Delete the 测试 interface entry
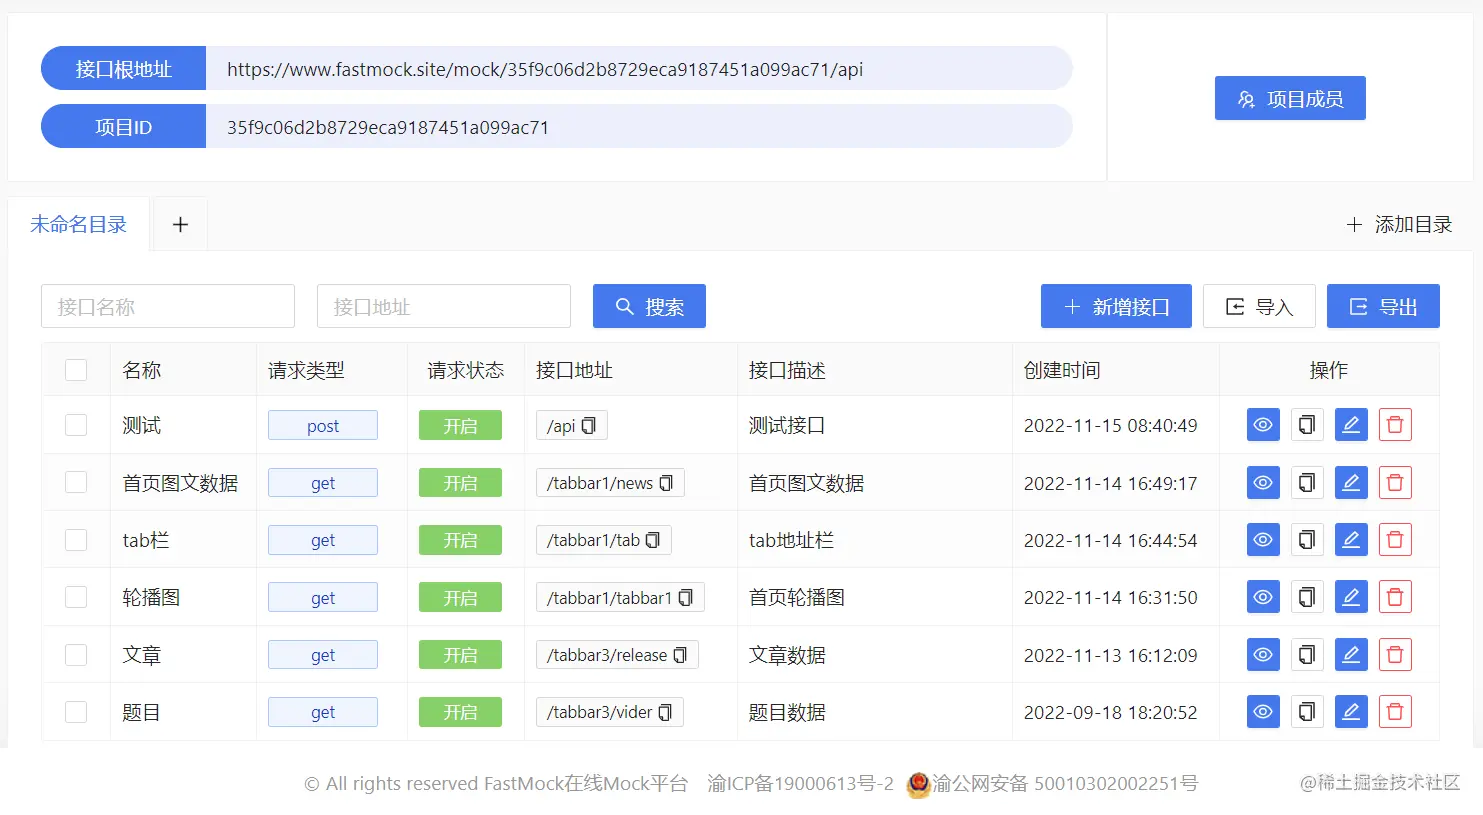The width and height of the screenshot is (1483, 815). point(1395,425)
